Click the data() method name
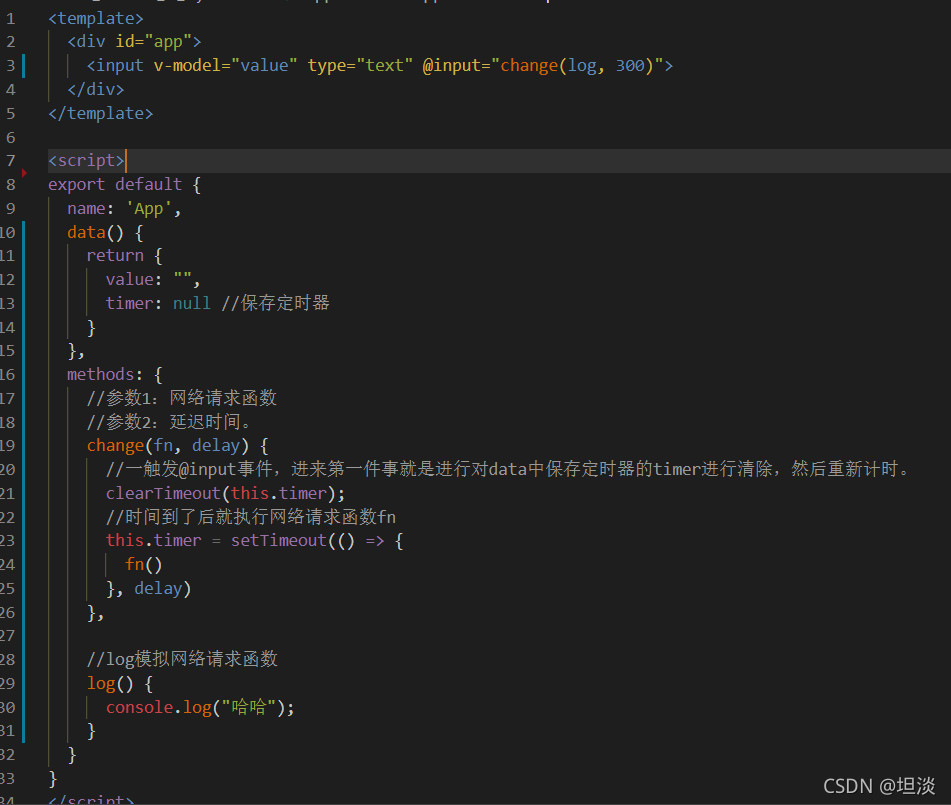The height and width of the screenshot is (805, 951). (x=86, y=232)
